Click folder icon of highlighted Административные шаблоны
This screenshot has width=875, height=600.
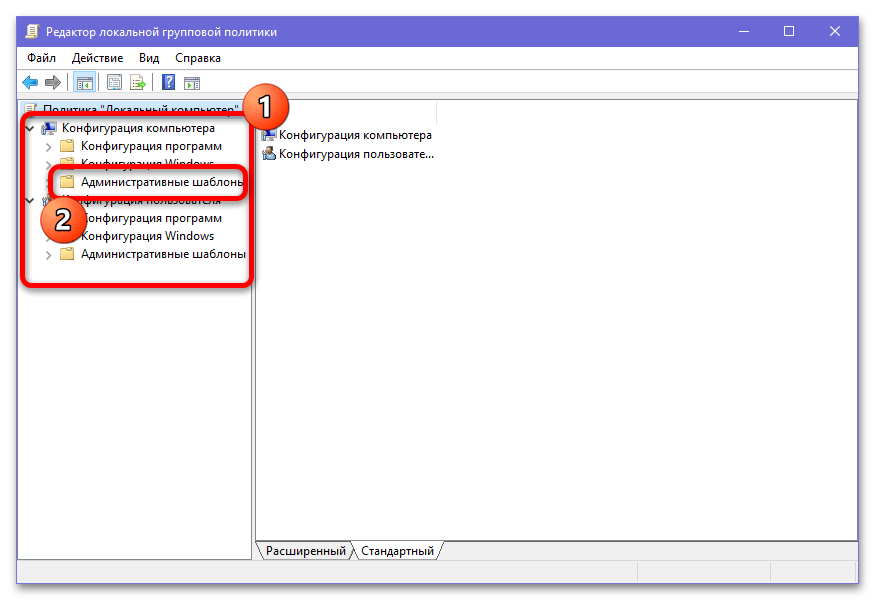click(x=67, y=182)
